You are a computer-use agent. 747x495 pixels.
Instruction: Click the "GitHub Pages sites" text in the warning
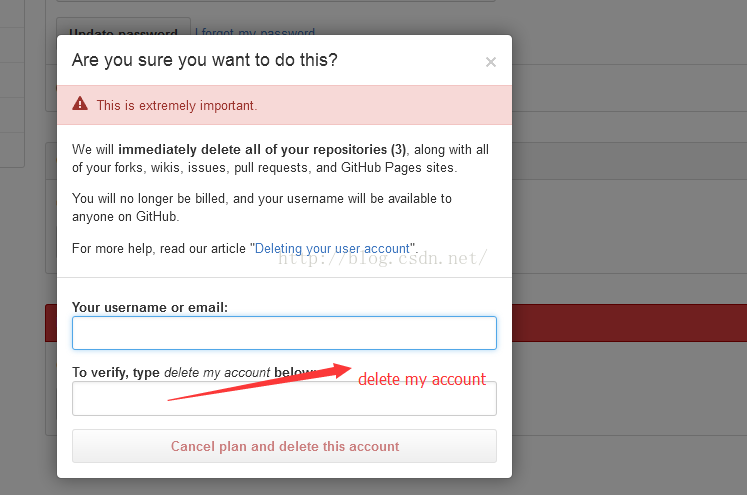[397, 168]
